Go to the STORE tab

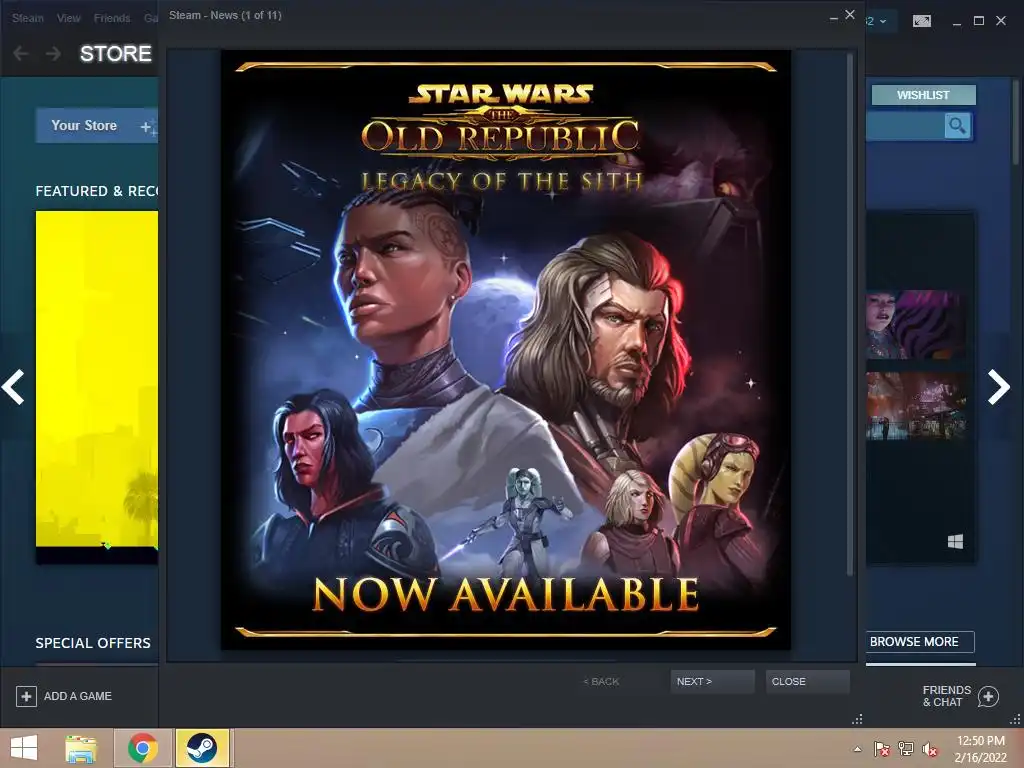[x=116, y=54]
